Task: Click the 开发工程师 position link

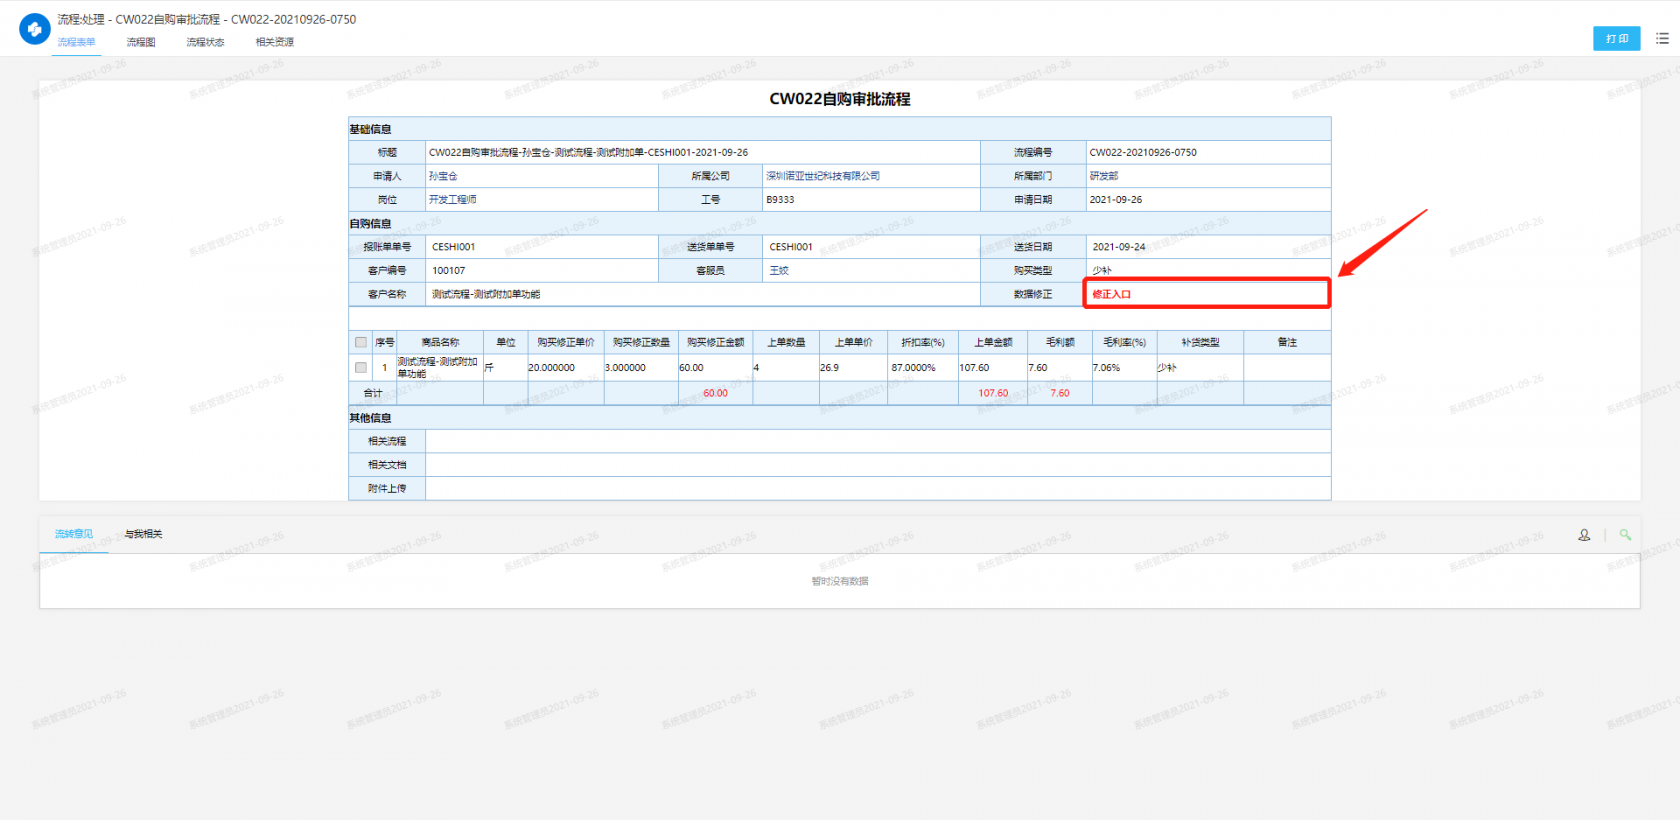Action: (452, 200)
